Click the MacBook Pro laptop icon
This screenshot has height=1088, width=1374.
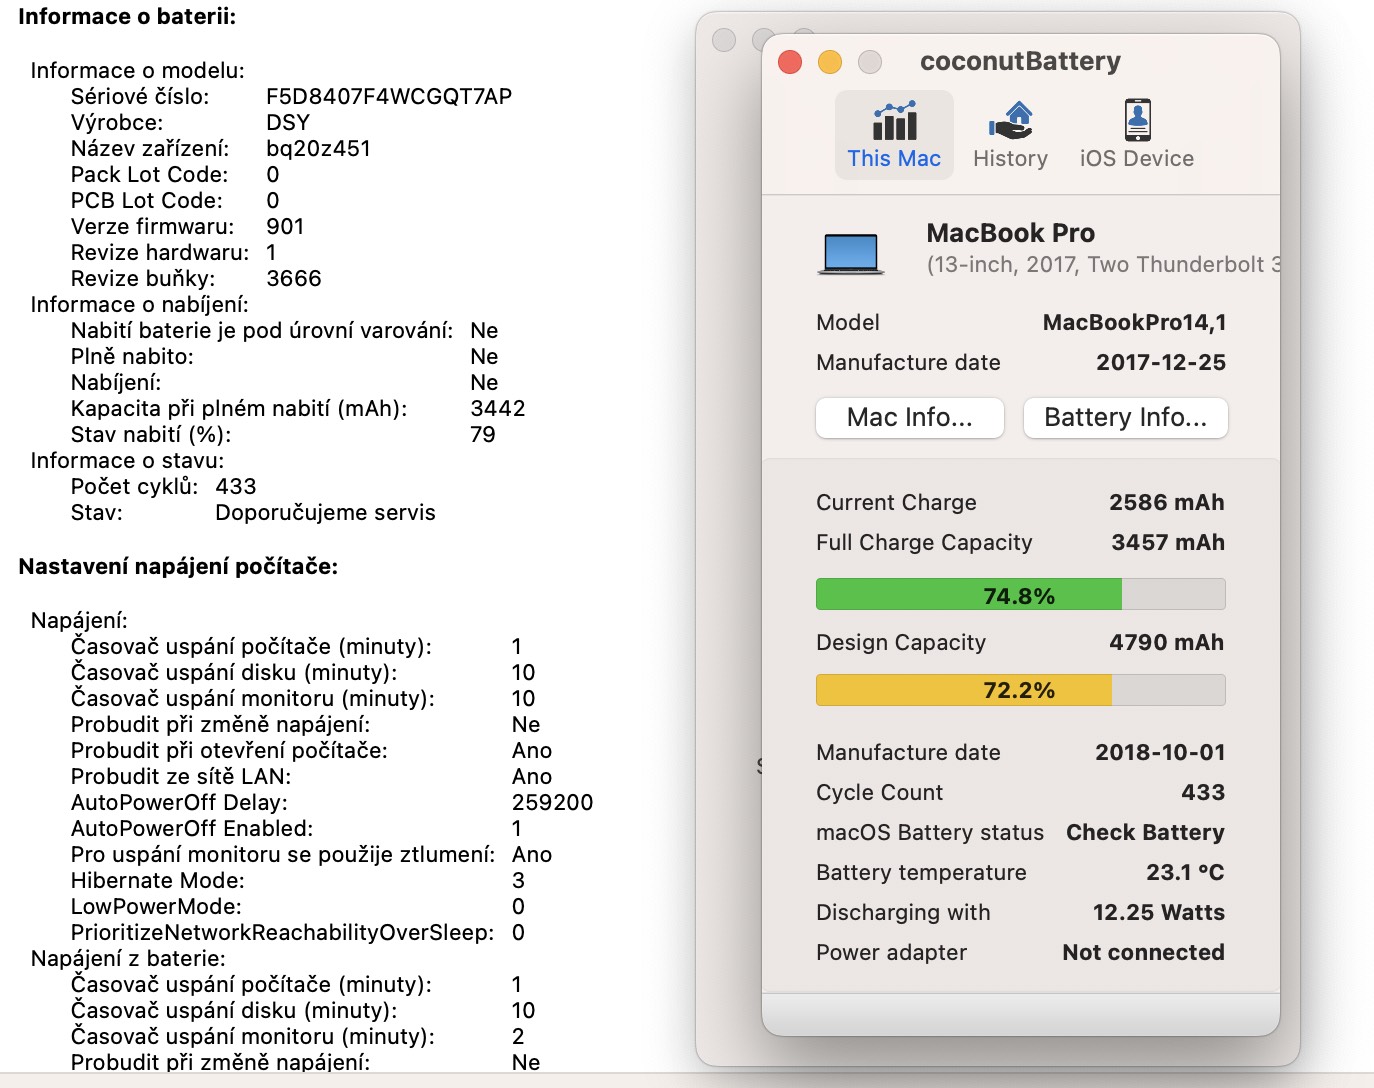850,253
